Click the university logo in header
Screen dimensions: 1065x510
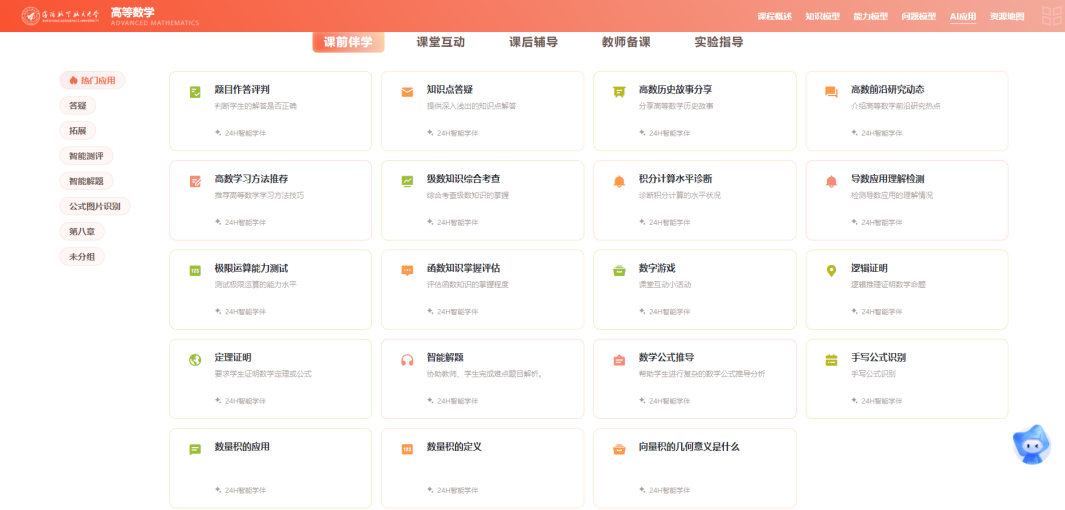click(62, 16)
